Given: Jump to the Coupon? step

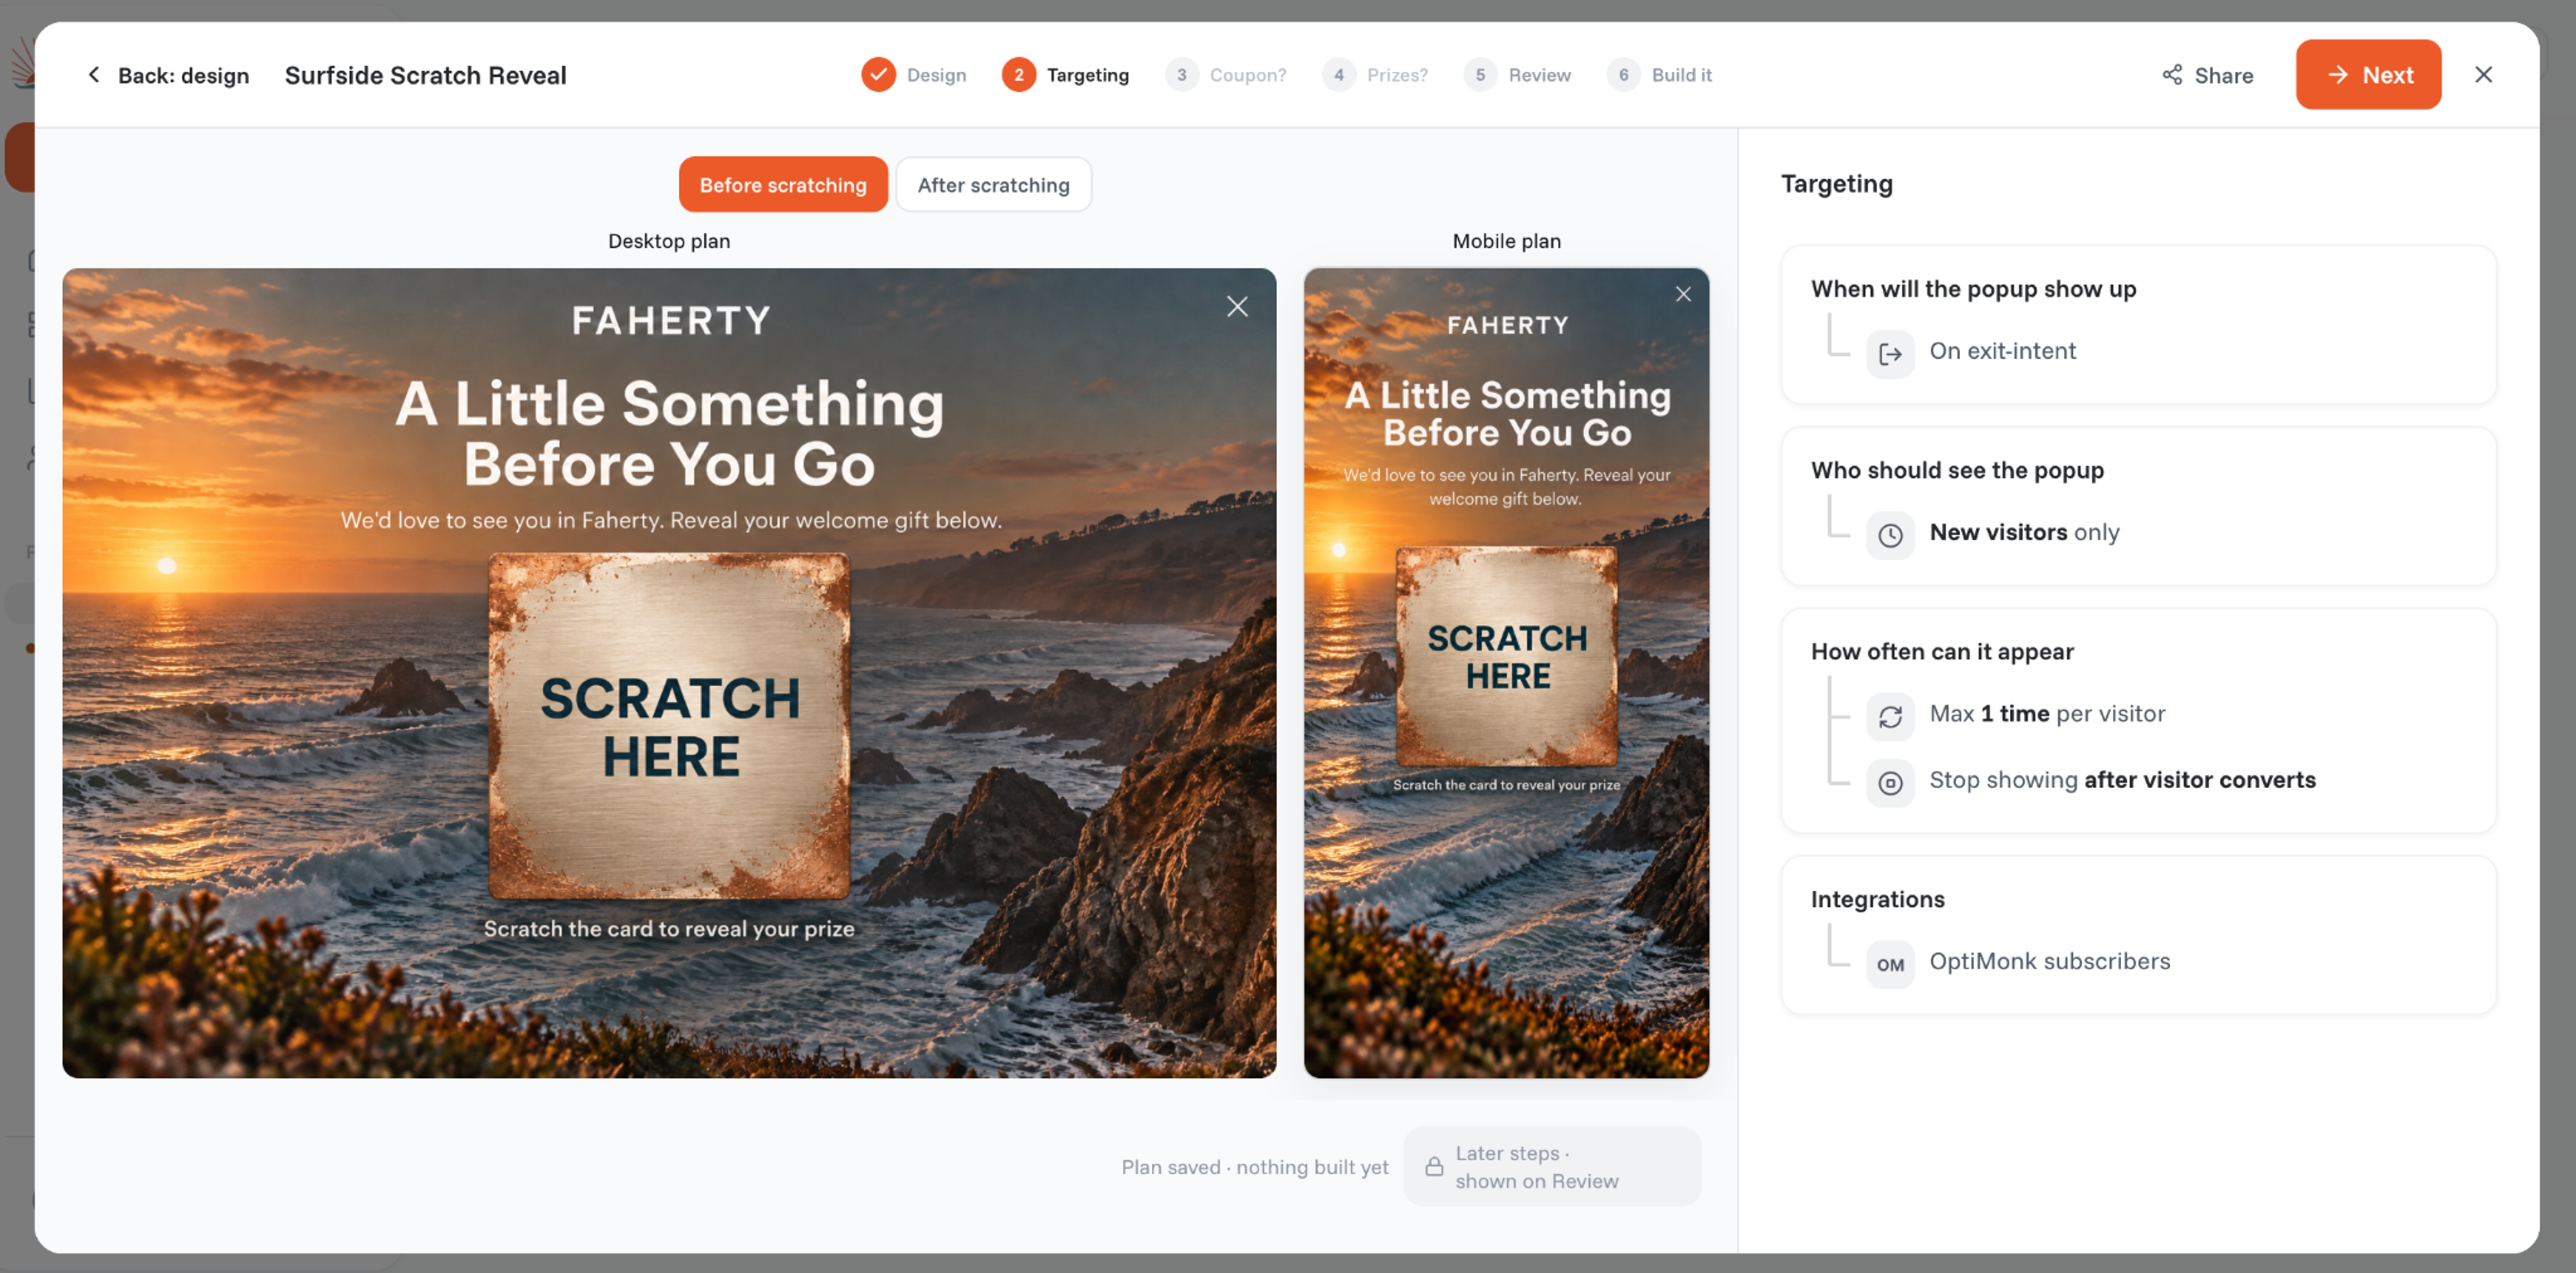Looking at the screenshot, I should (1225, 75).
